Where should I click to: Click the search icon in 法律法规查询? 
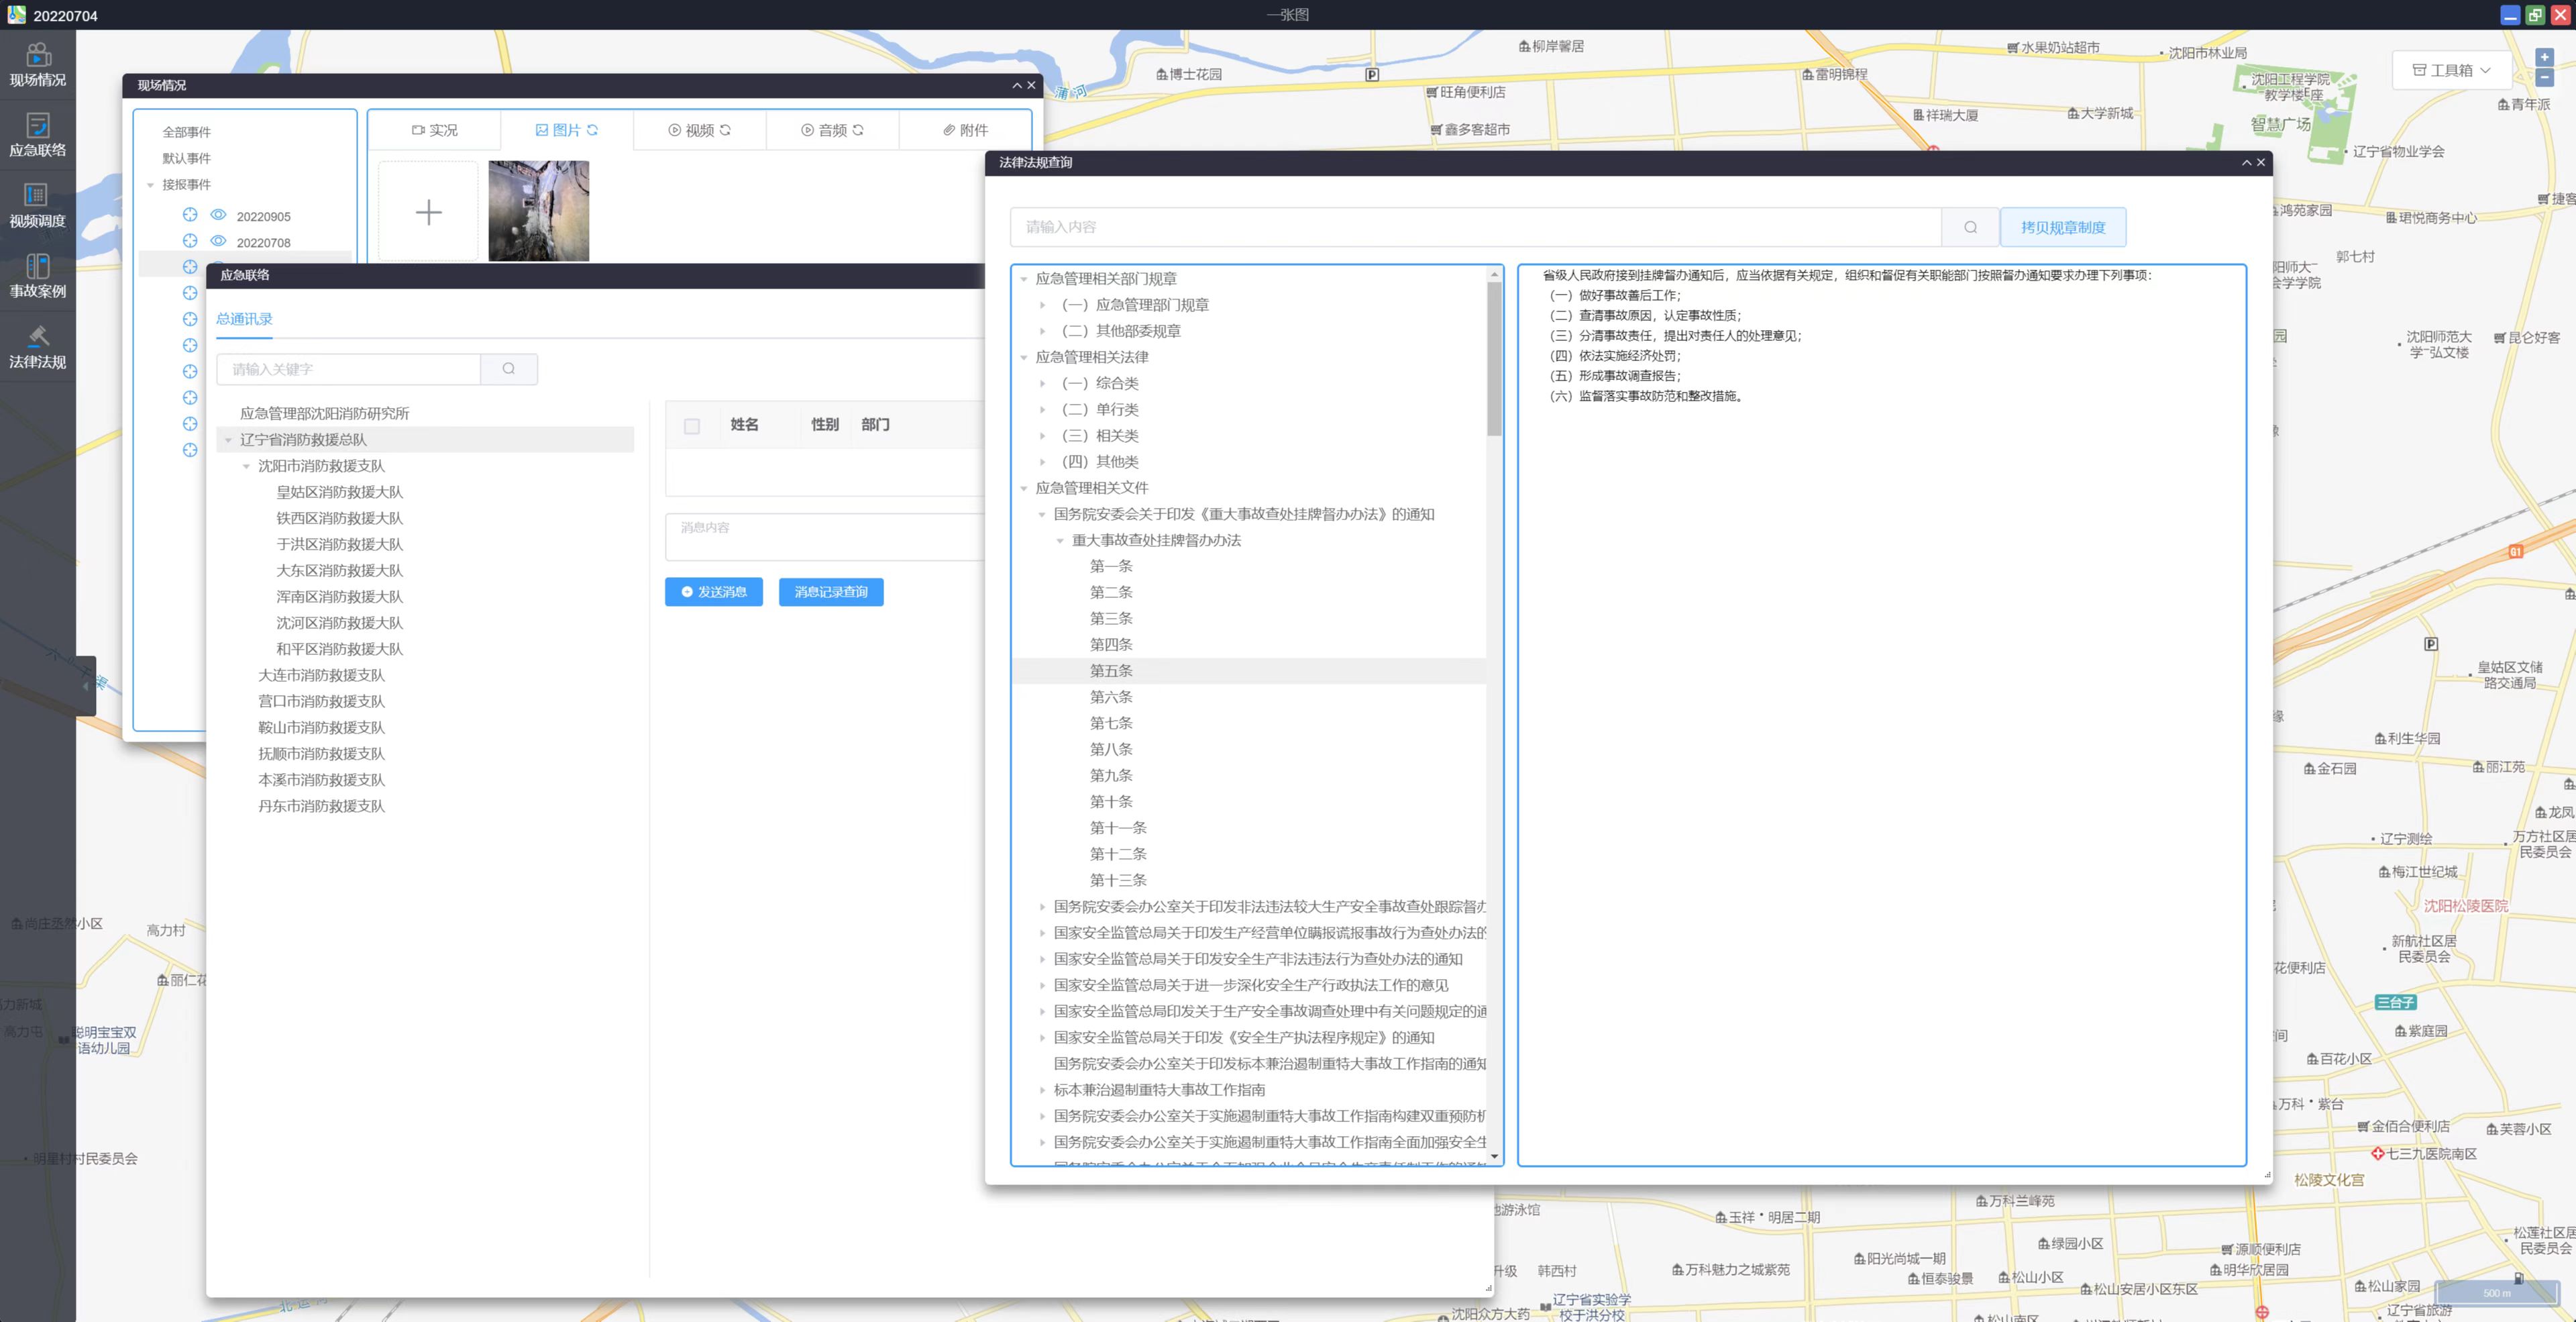(x=1970, y=227)
